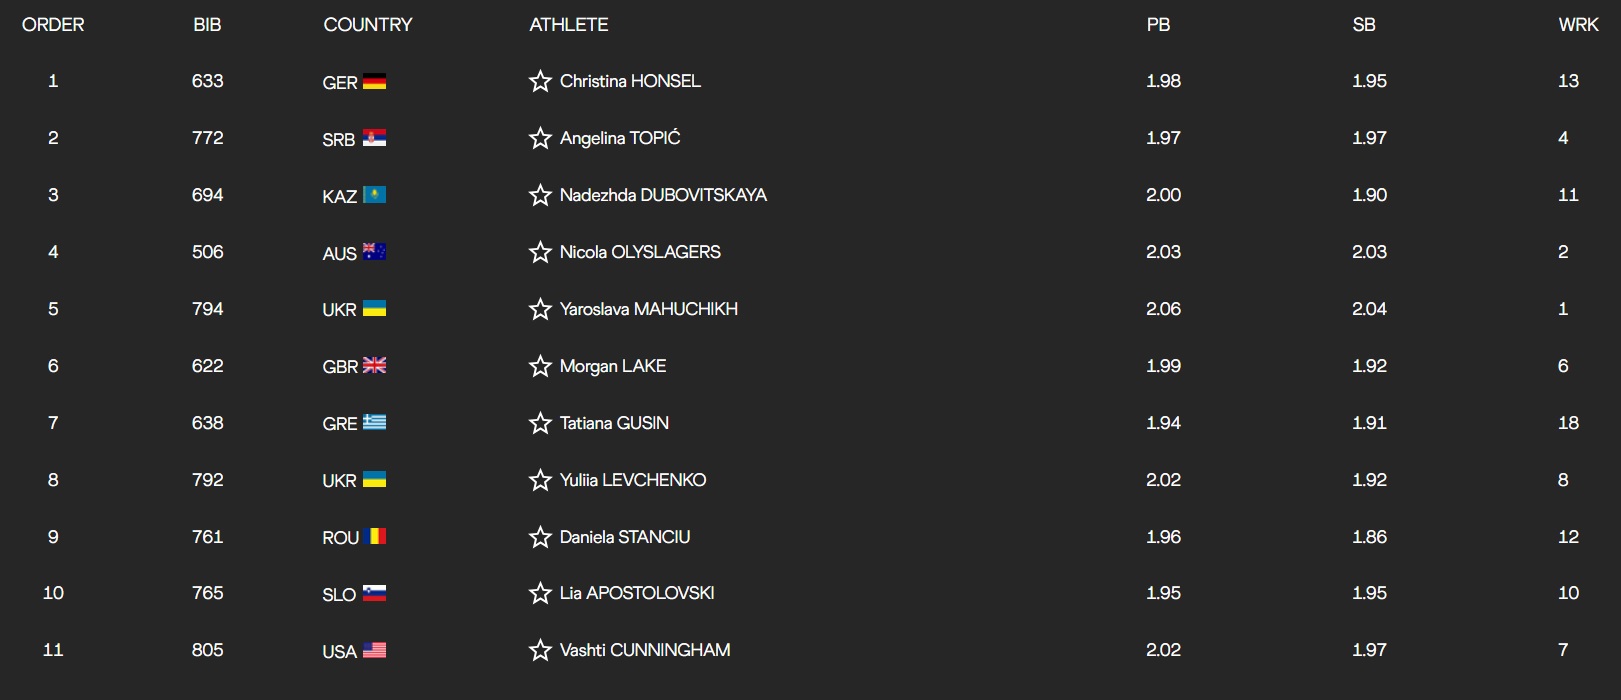Click the German flag icon

tap(374, 81)
